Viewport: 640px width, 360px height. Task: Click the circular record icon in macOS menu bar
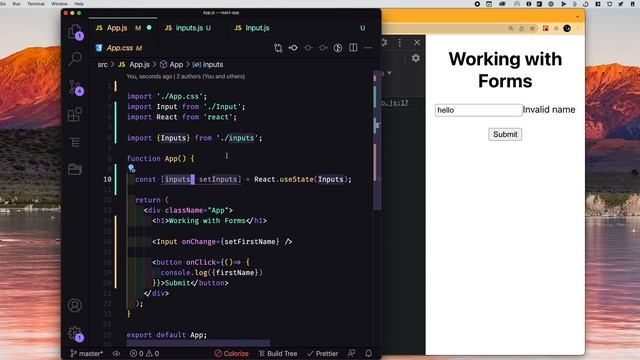[477, 4]
